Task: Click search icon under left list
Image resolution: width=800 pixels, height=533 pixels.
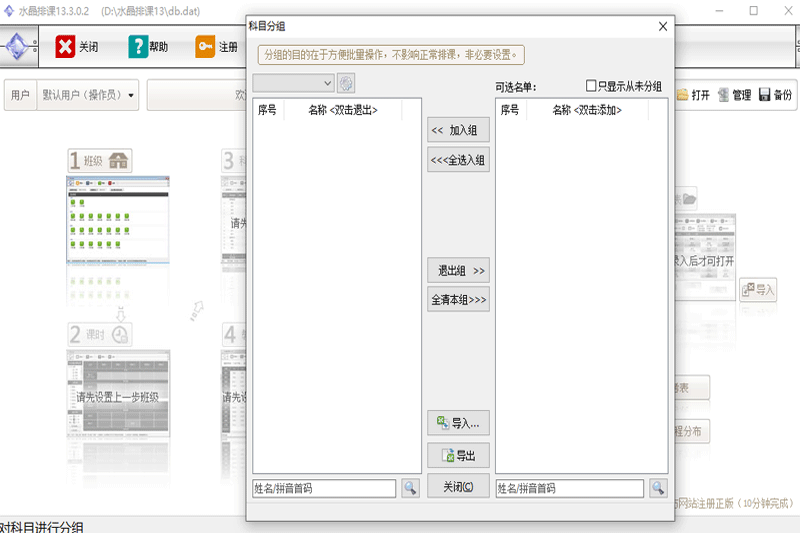Action: pos(410,488)
